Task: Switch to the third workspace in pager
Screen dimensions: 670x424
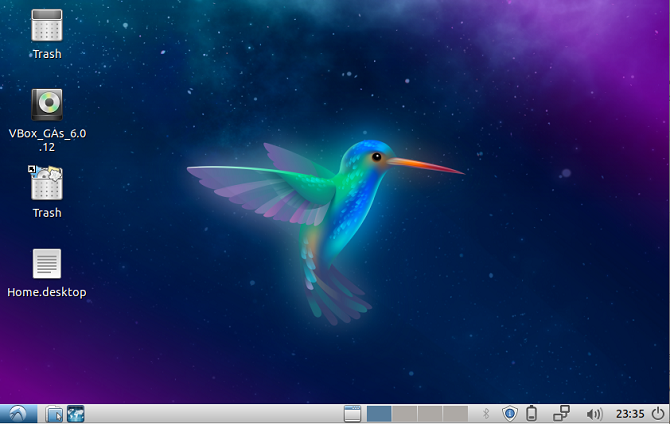Action: [430, 414]
